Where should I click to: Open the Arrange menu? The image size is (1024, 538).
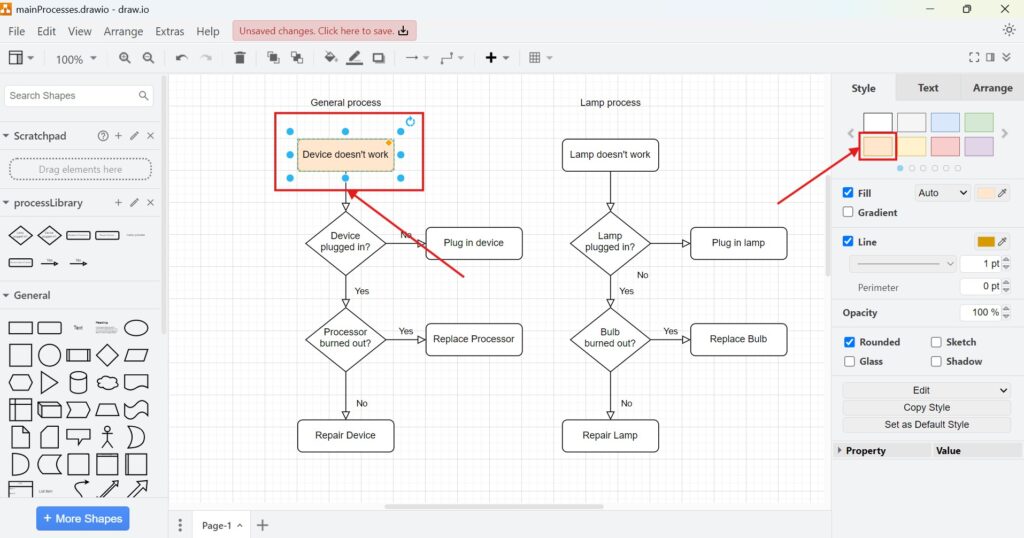click(x=123, y=31)
